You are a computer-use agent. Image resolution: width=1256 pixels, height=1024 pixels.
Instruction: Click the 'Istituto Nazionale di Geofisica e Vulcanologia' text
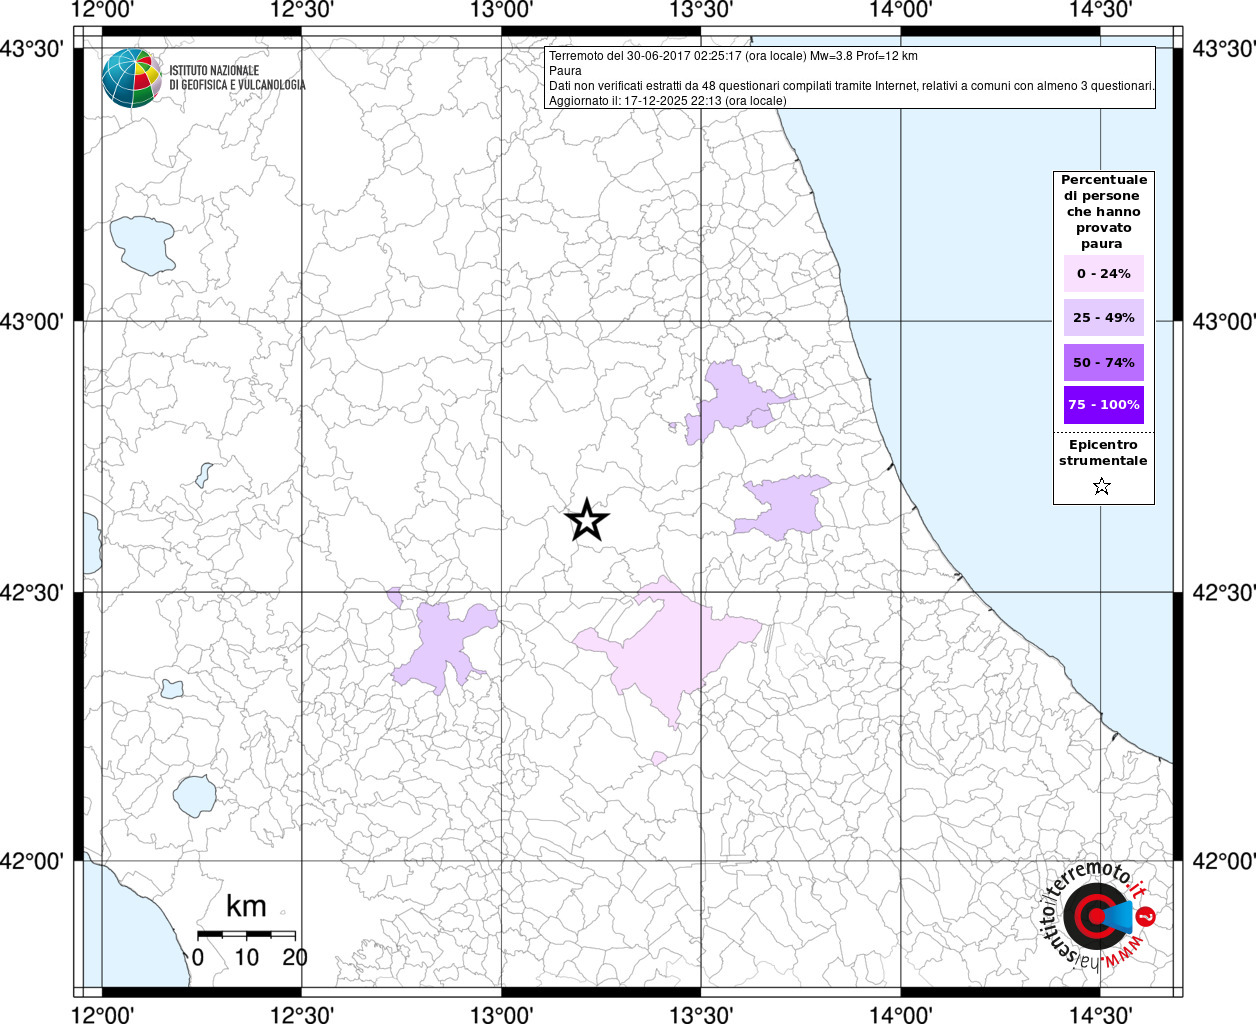237,78
